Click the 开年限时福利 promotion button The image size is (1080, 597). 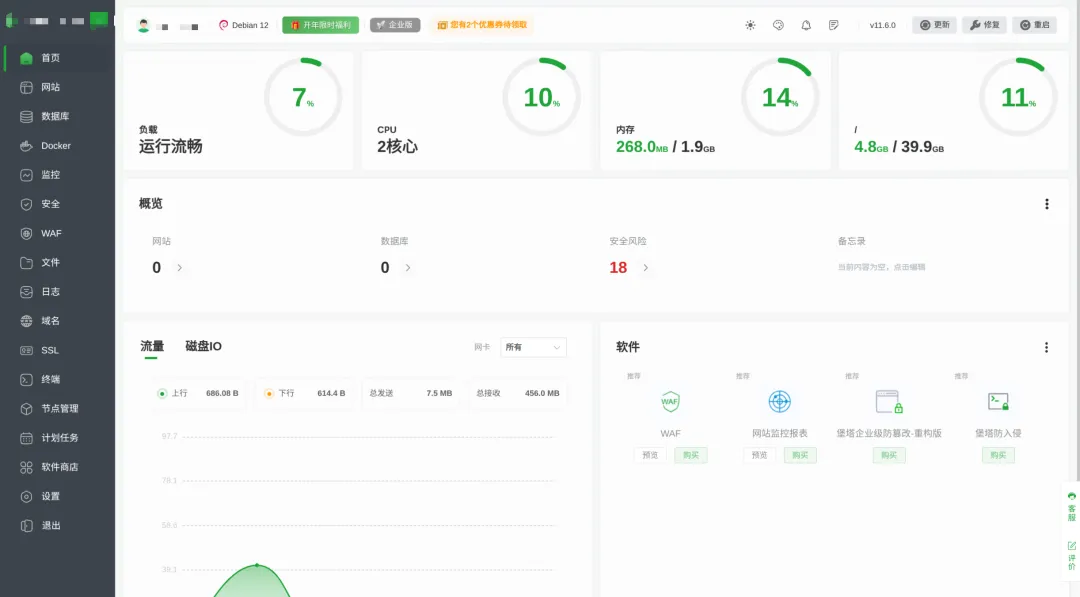(x=320, y=25)
